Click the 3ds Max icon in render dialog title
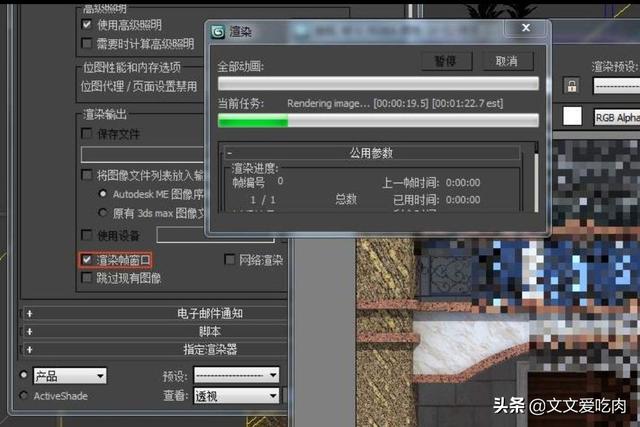 point(217,31)
